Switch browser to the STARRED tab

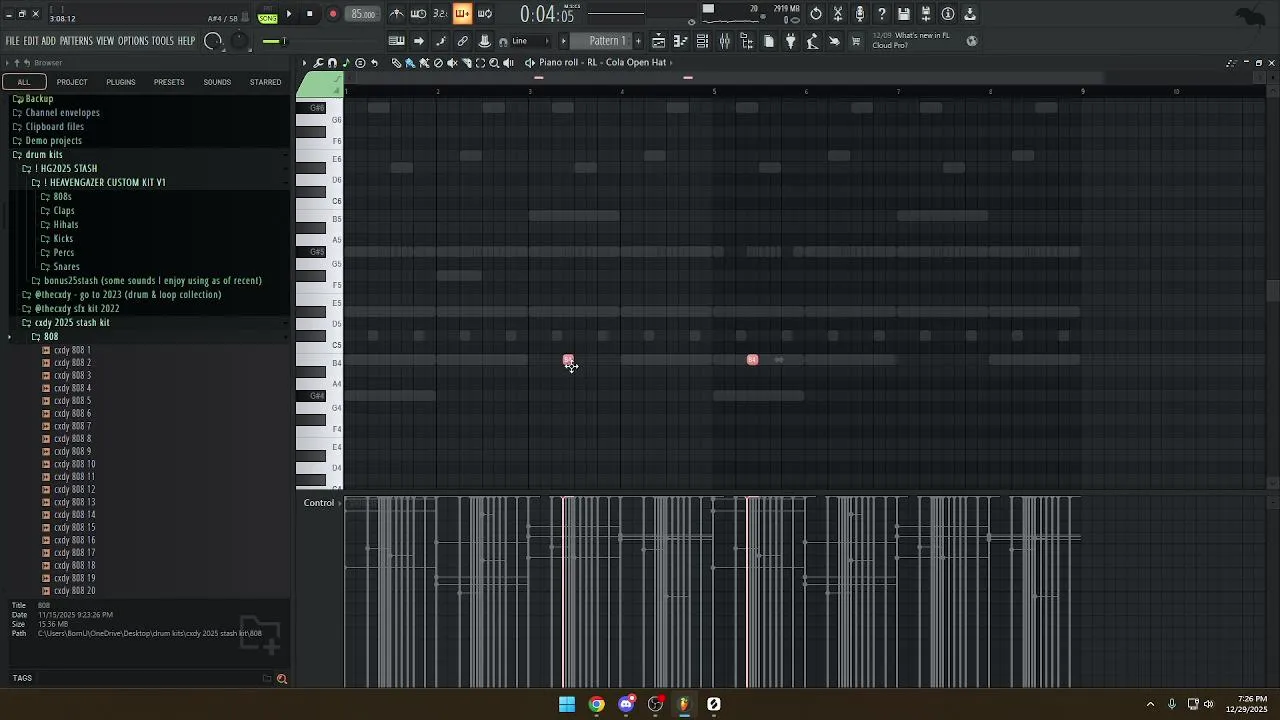point(265,82)
